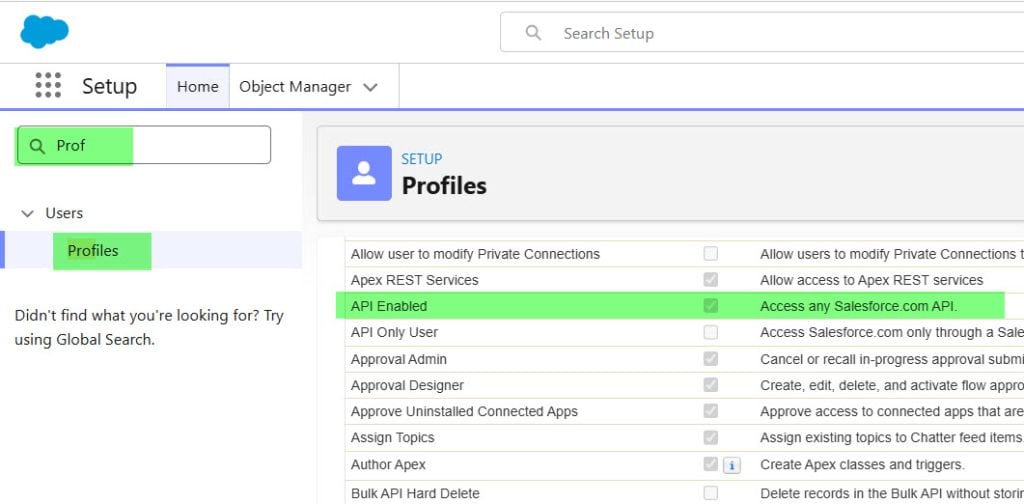Click 'Allow access to Apex REST services' description
This screenshot has width=1024, height=504.
[871, 280]
